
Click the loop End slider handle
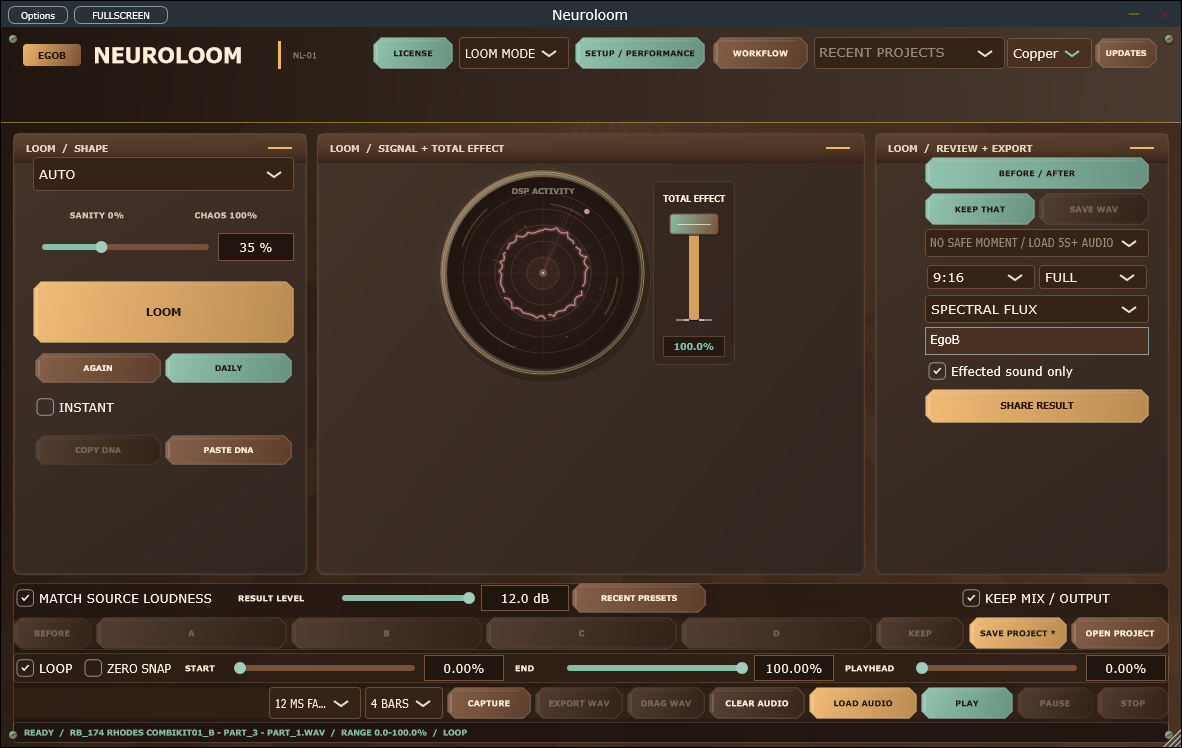(742, 668)
